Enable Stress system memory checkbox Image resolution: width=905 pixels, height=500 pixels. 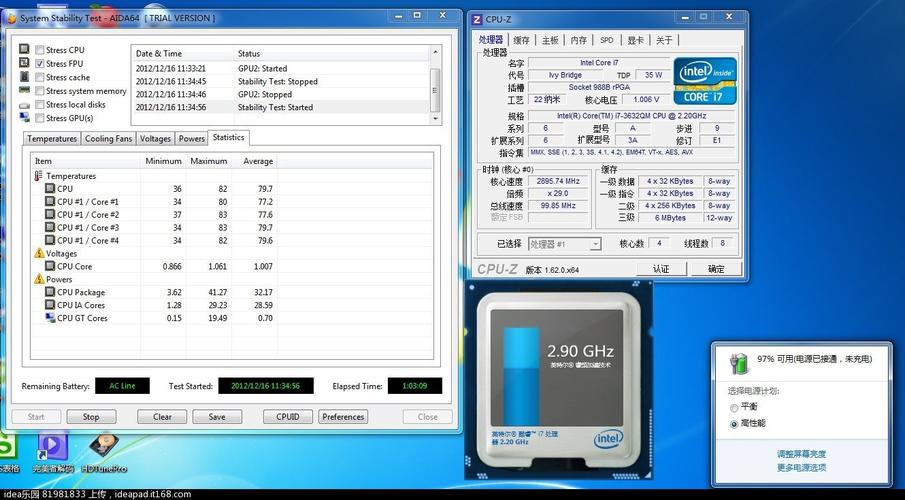40,91
